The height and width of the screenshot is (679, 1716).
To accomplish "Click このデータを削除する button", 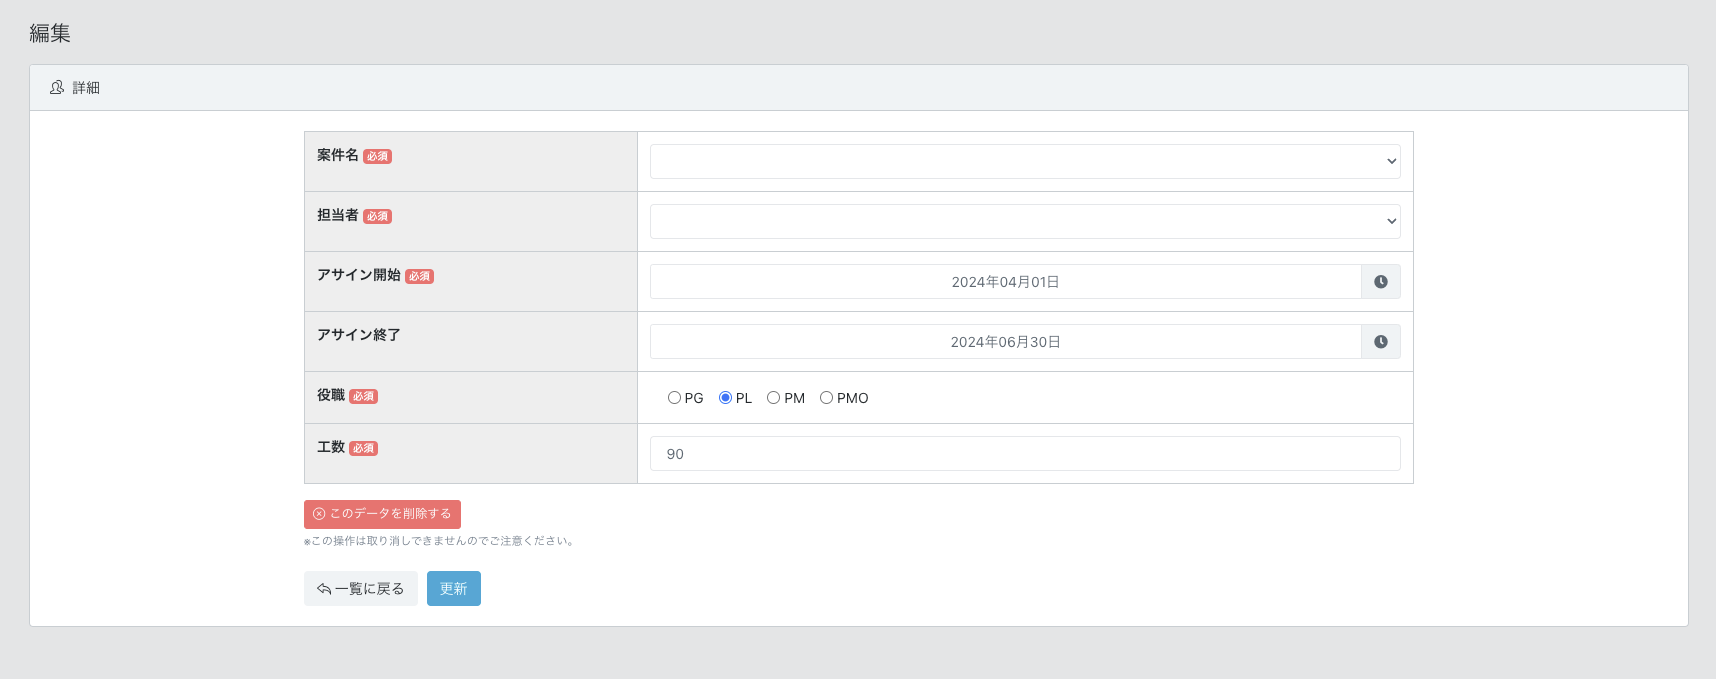I will click(382, 514).
